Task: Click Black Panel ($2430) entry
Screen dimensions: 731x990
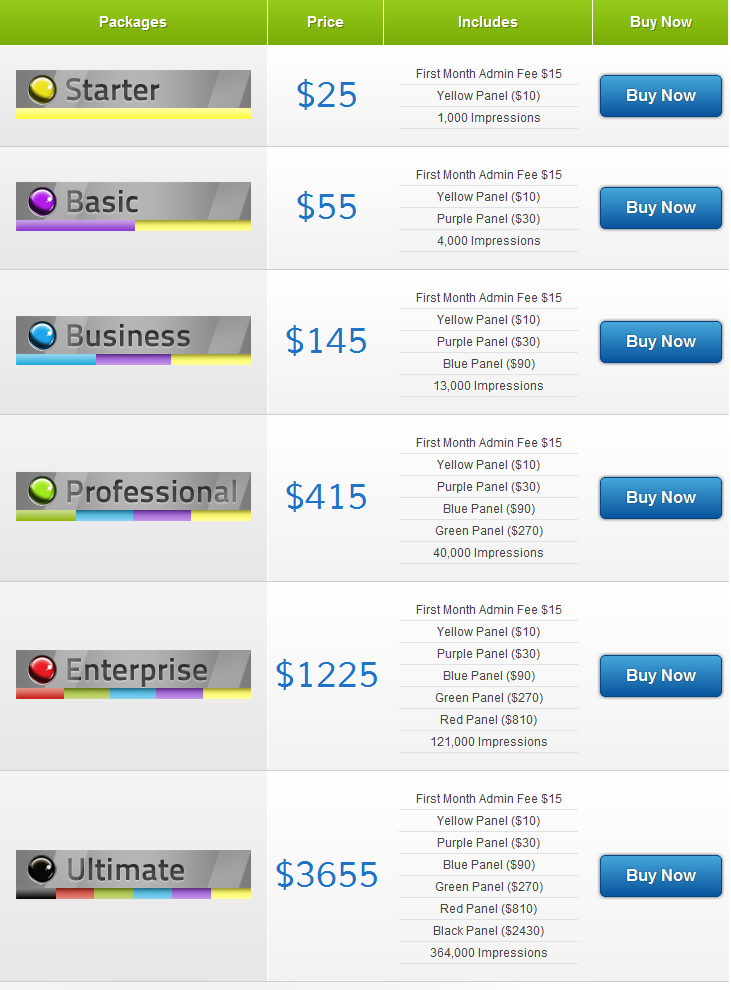Action: pyautogui.click(x=488, y=931)
